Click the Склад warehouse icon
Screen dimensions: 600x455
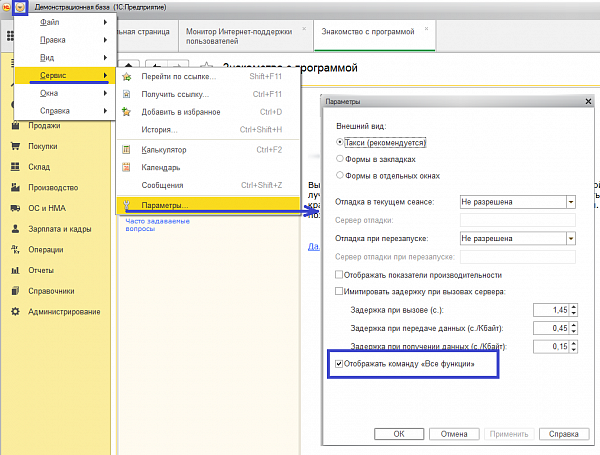tap(15, 167)
